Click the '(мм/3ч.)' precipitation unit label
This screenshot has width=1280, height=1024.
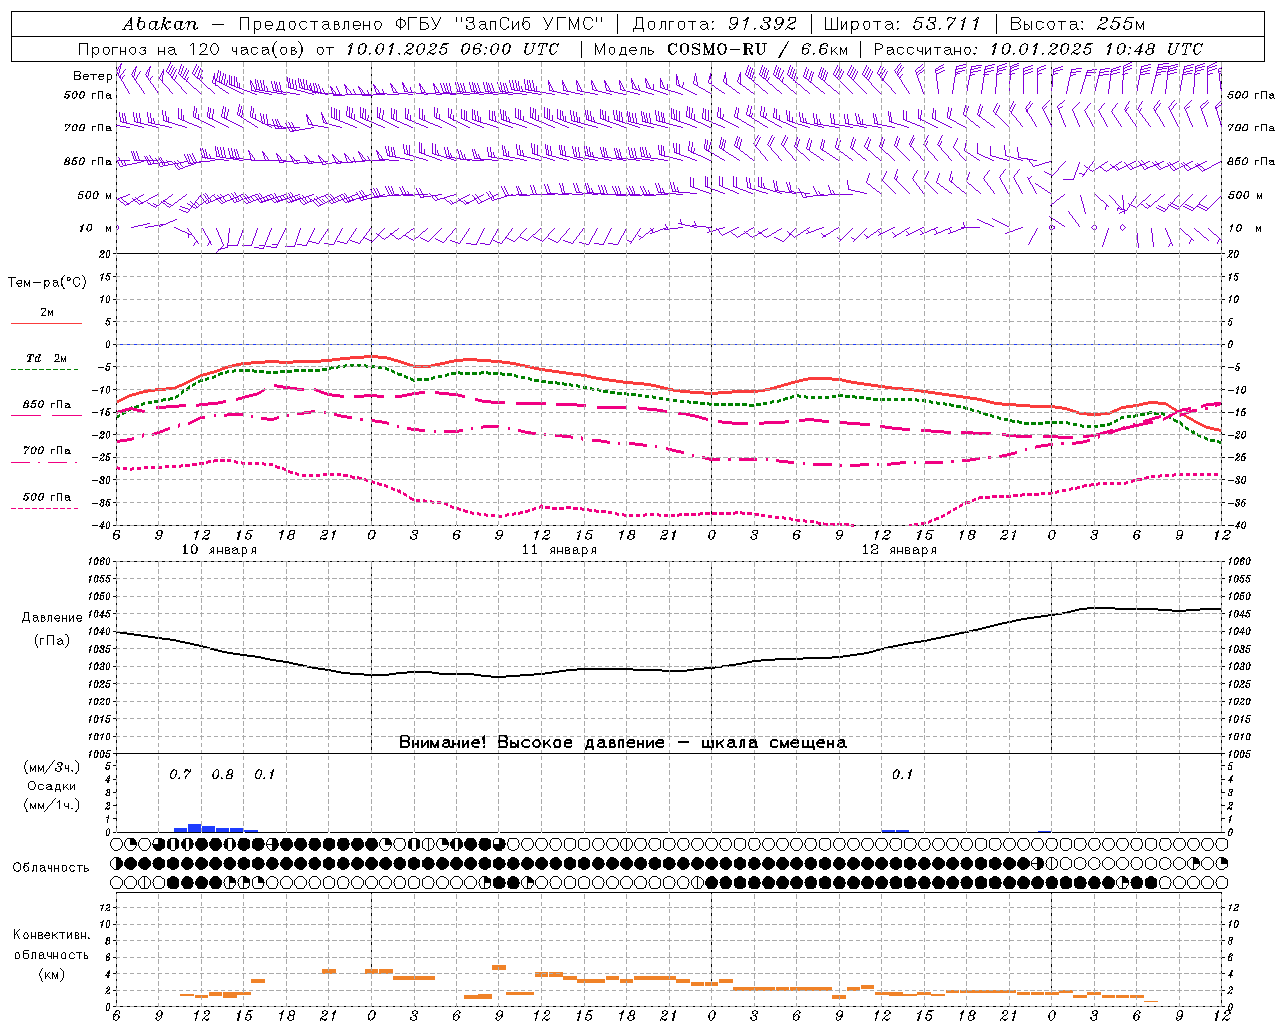[52, 767]
